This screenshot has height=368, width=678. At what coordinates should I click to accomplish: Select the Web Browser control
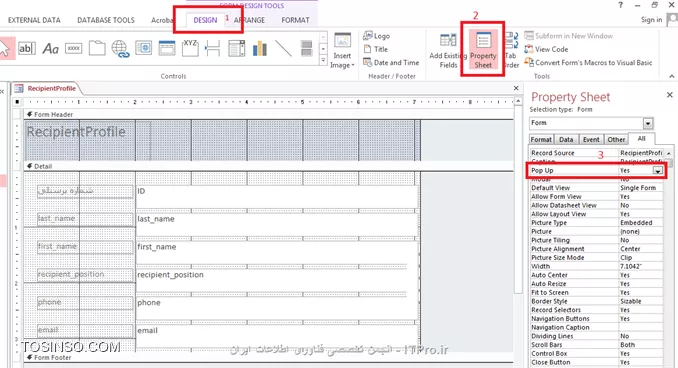(x=144, y=48)
